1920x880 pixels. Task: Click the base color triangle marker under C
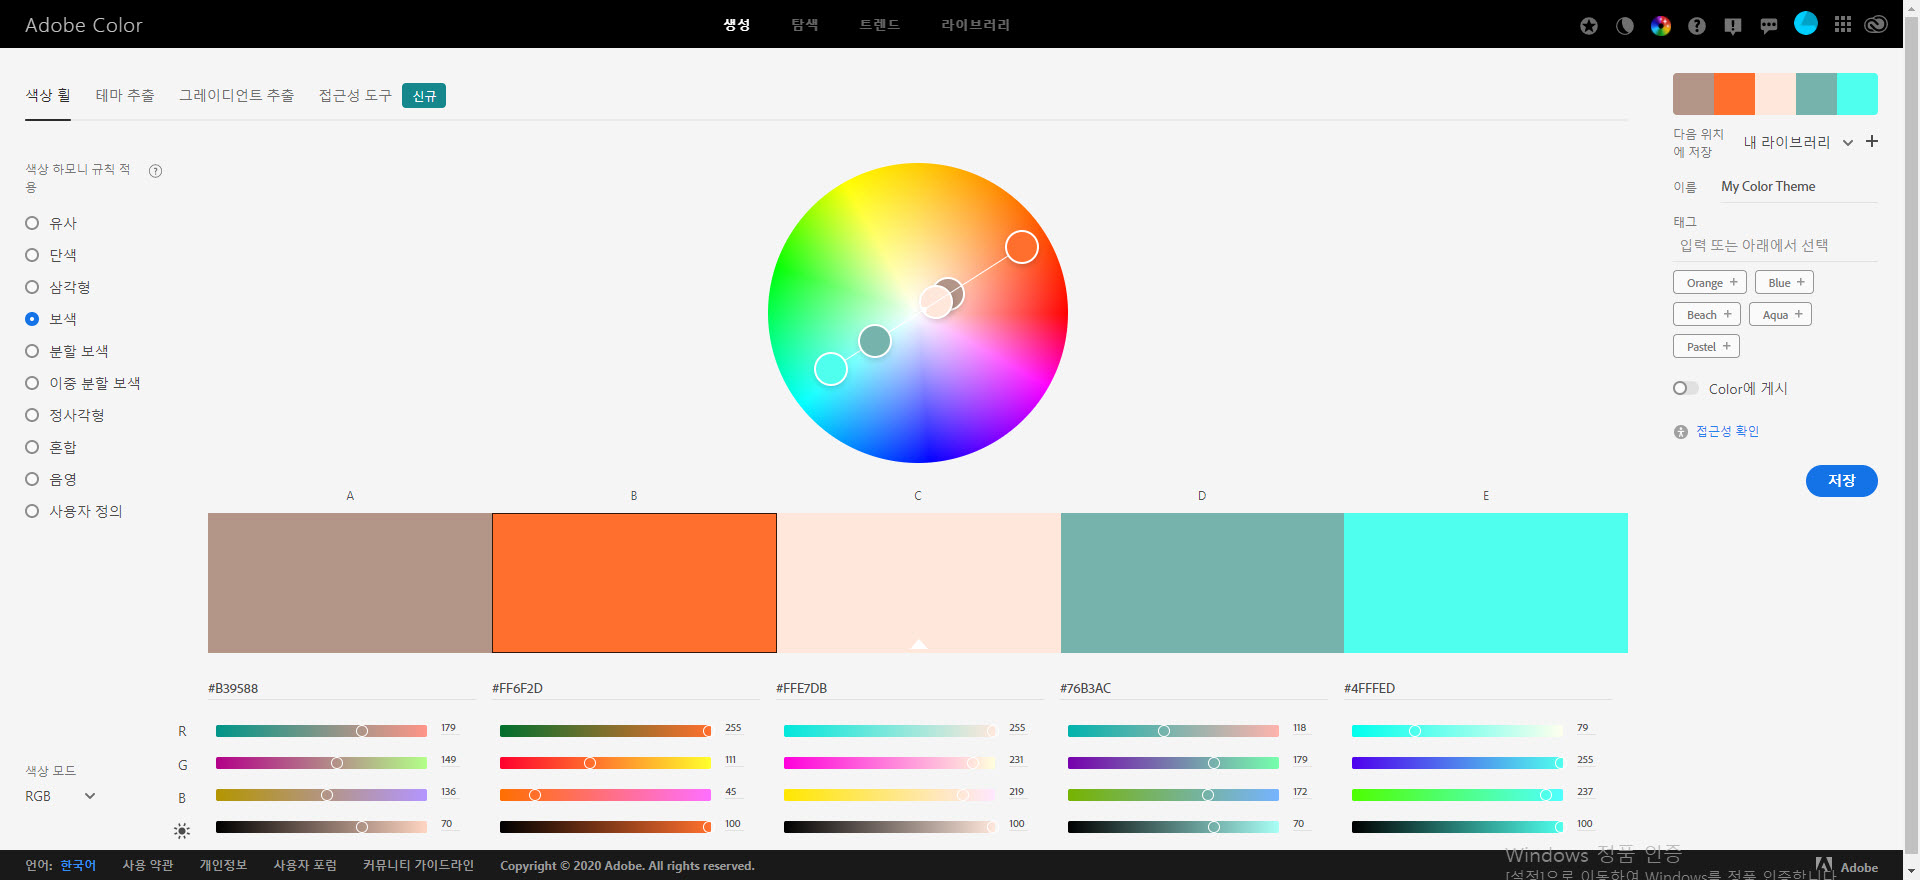919,644
